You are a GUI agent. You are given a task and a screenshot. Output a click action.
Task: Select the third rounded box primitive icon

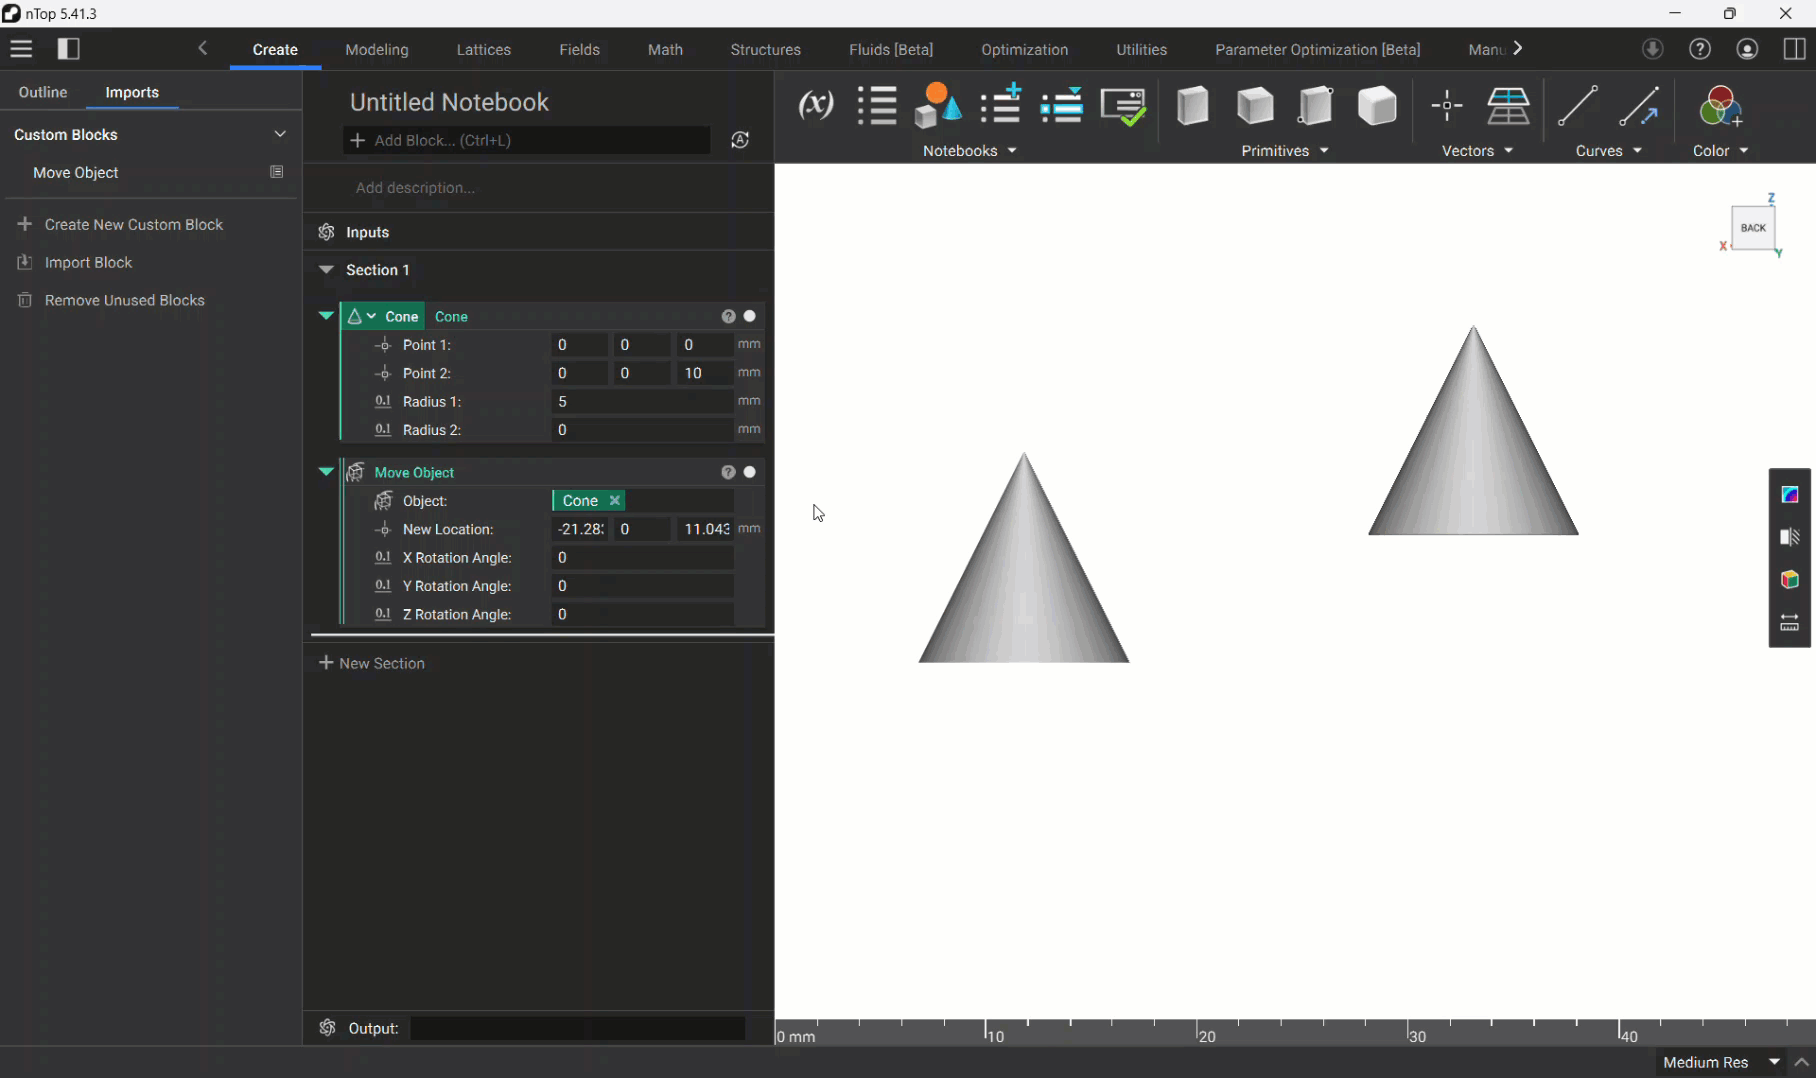(x=1315, y=105)
